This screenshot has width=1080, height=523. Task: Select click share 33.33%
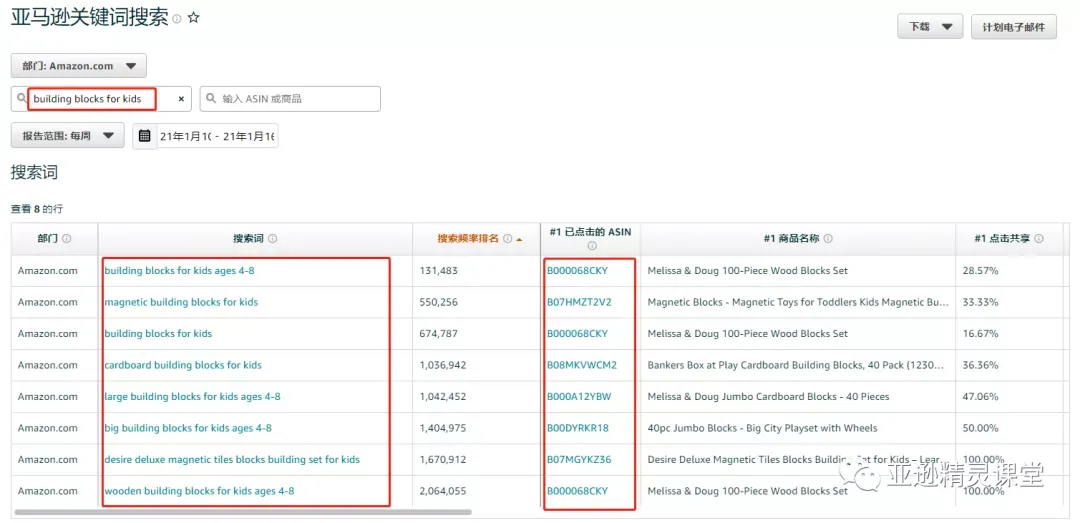pyautogui.click(x=981, y=302)
